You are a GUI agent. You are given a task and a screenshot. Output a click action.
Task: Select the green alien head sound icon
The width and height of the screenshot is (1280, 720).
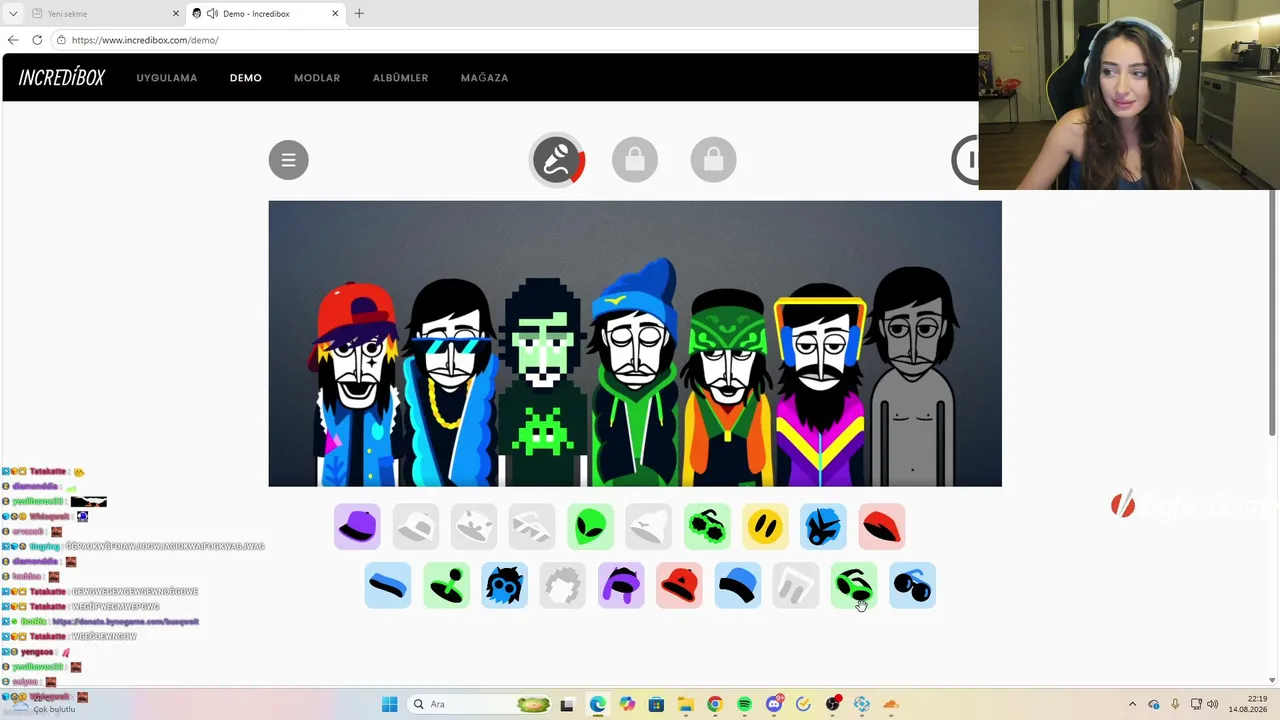click(x=590, y=526)
